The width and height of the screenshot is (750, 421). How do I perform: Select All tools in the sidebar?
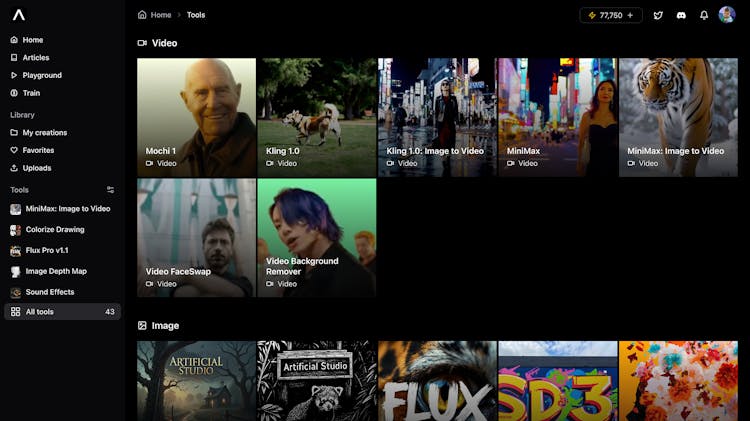(x=63, y=311)
